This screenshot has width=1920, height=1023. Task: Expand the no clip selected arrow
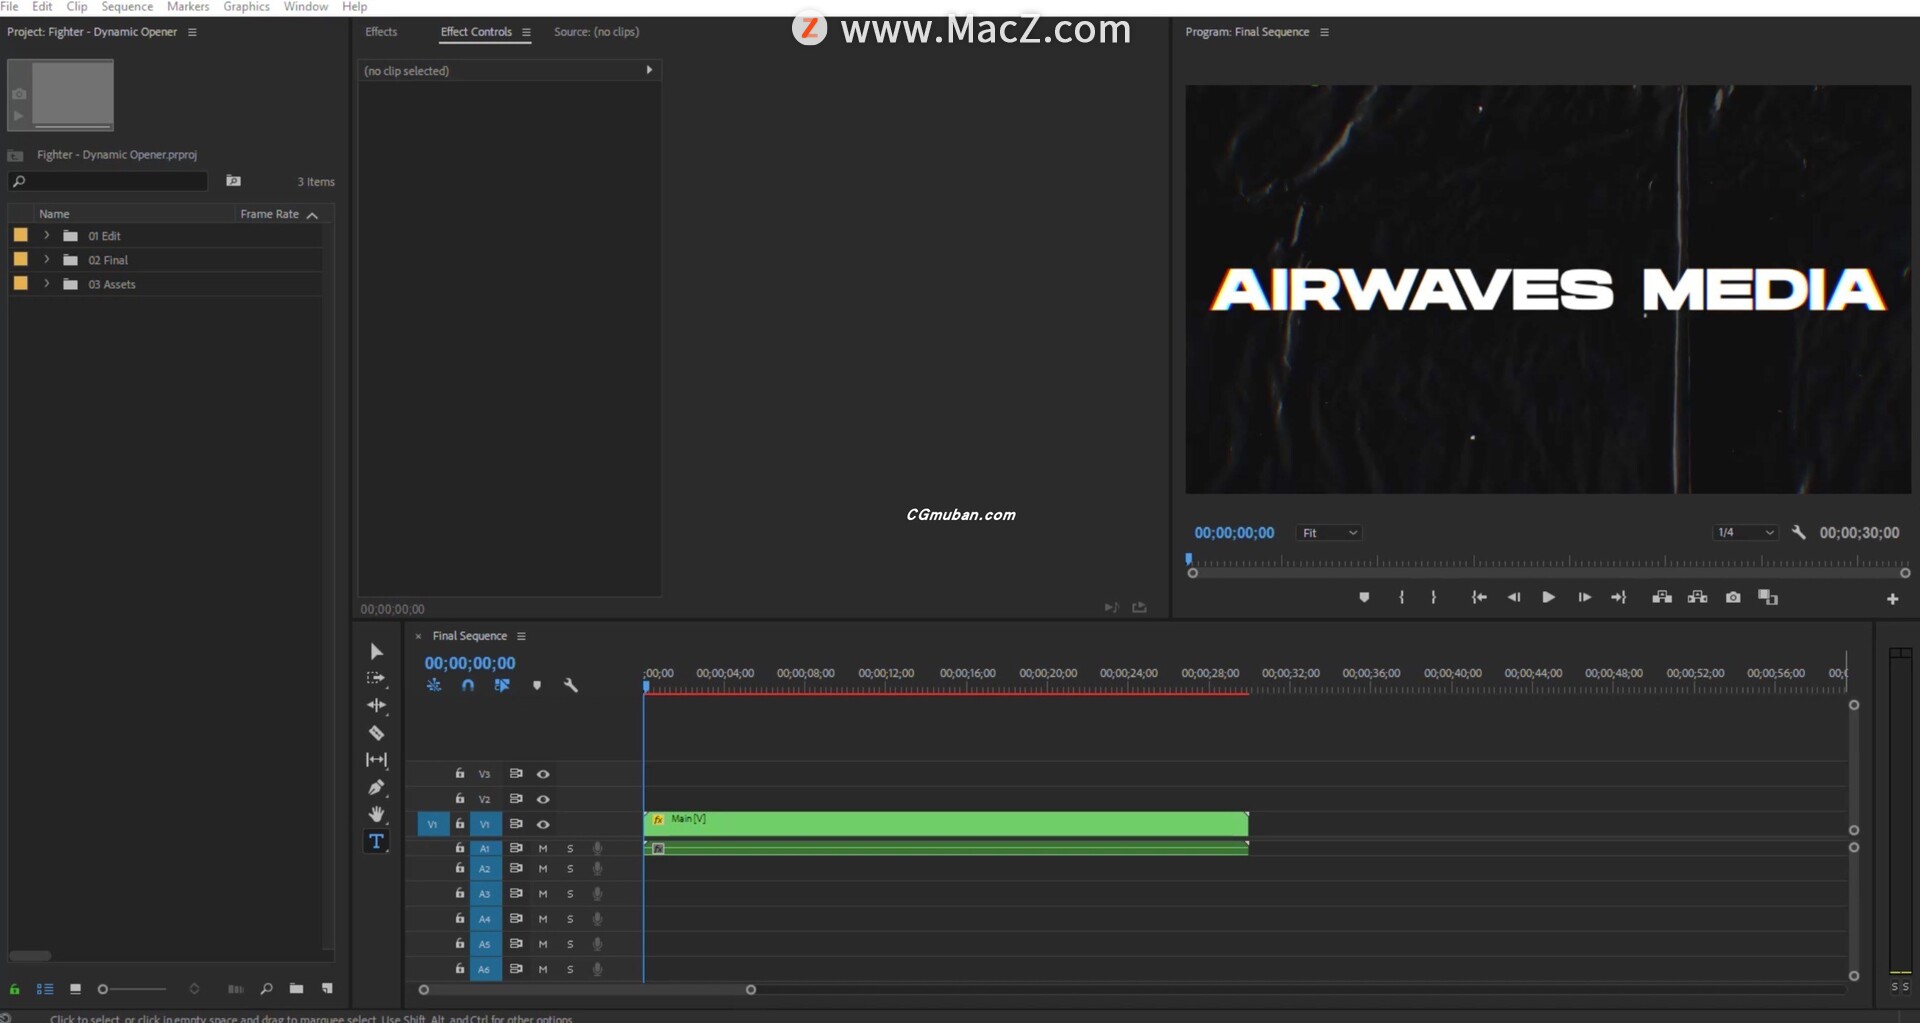[649, 70]
